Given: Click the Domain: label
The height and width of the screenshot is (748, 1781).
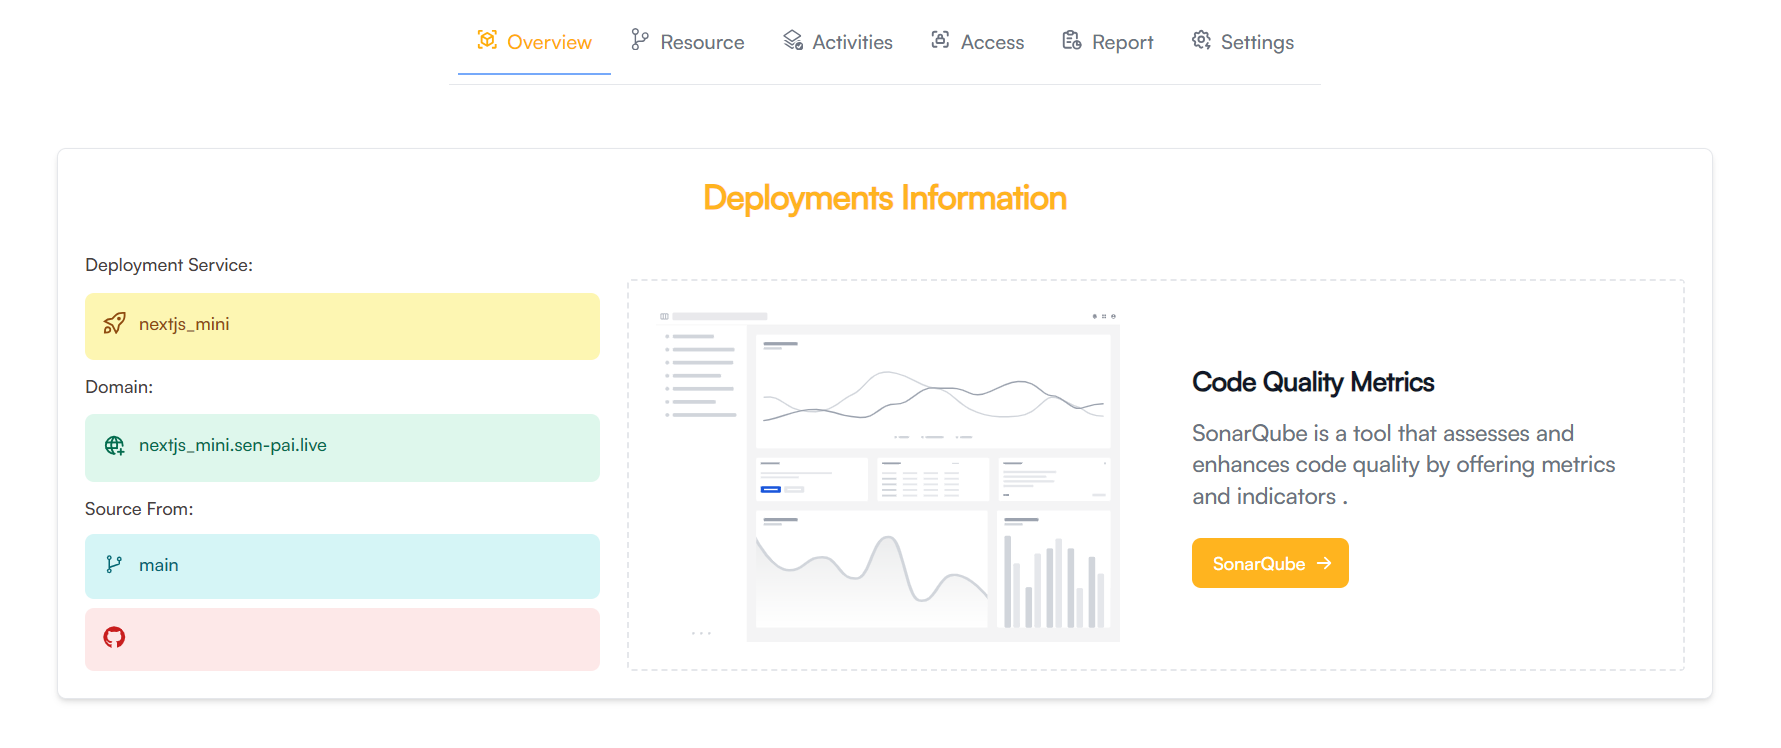Looking at the screenshot, I should [119, 387].
